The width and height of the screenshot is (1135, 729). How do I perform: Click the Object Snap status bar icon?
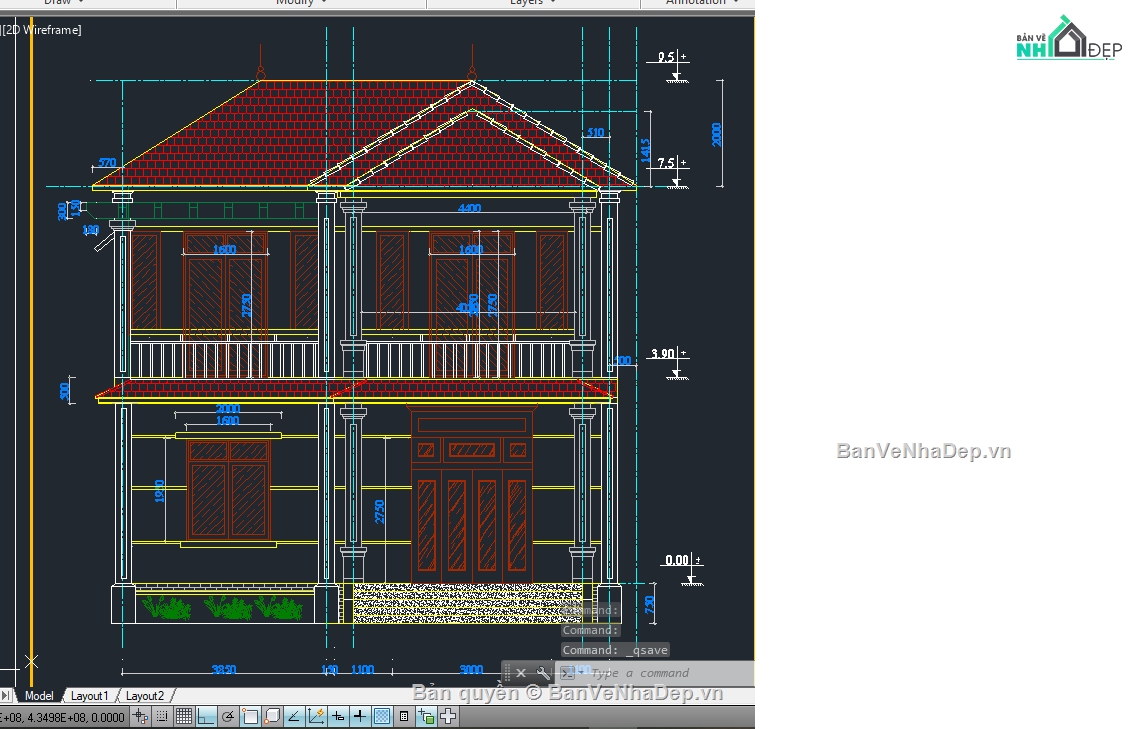coord(250,716)
